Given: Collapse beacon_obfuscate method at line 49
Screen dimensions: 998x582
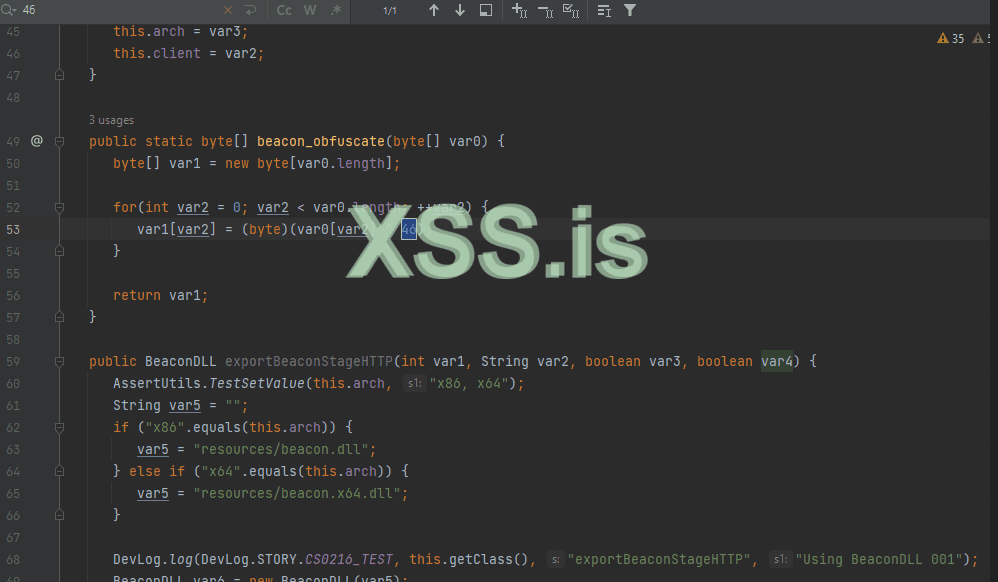Looking at the screenshot, I should (x=59, y=141).
